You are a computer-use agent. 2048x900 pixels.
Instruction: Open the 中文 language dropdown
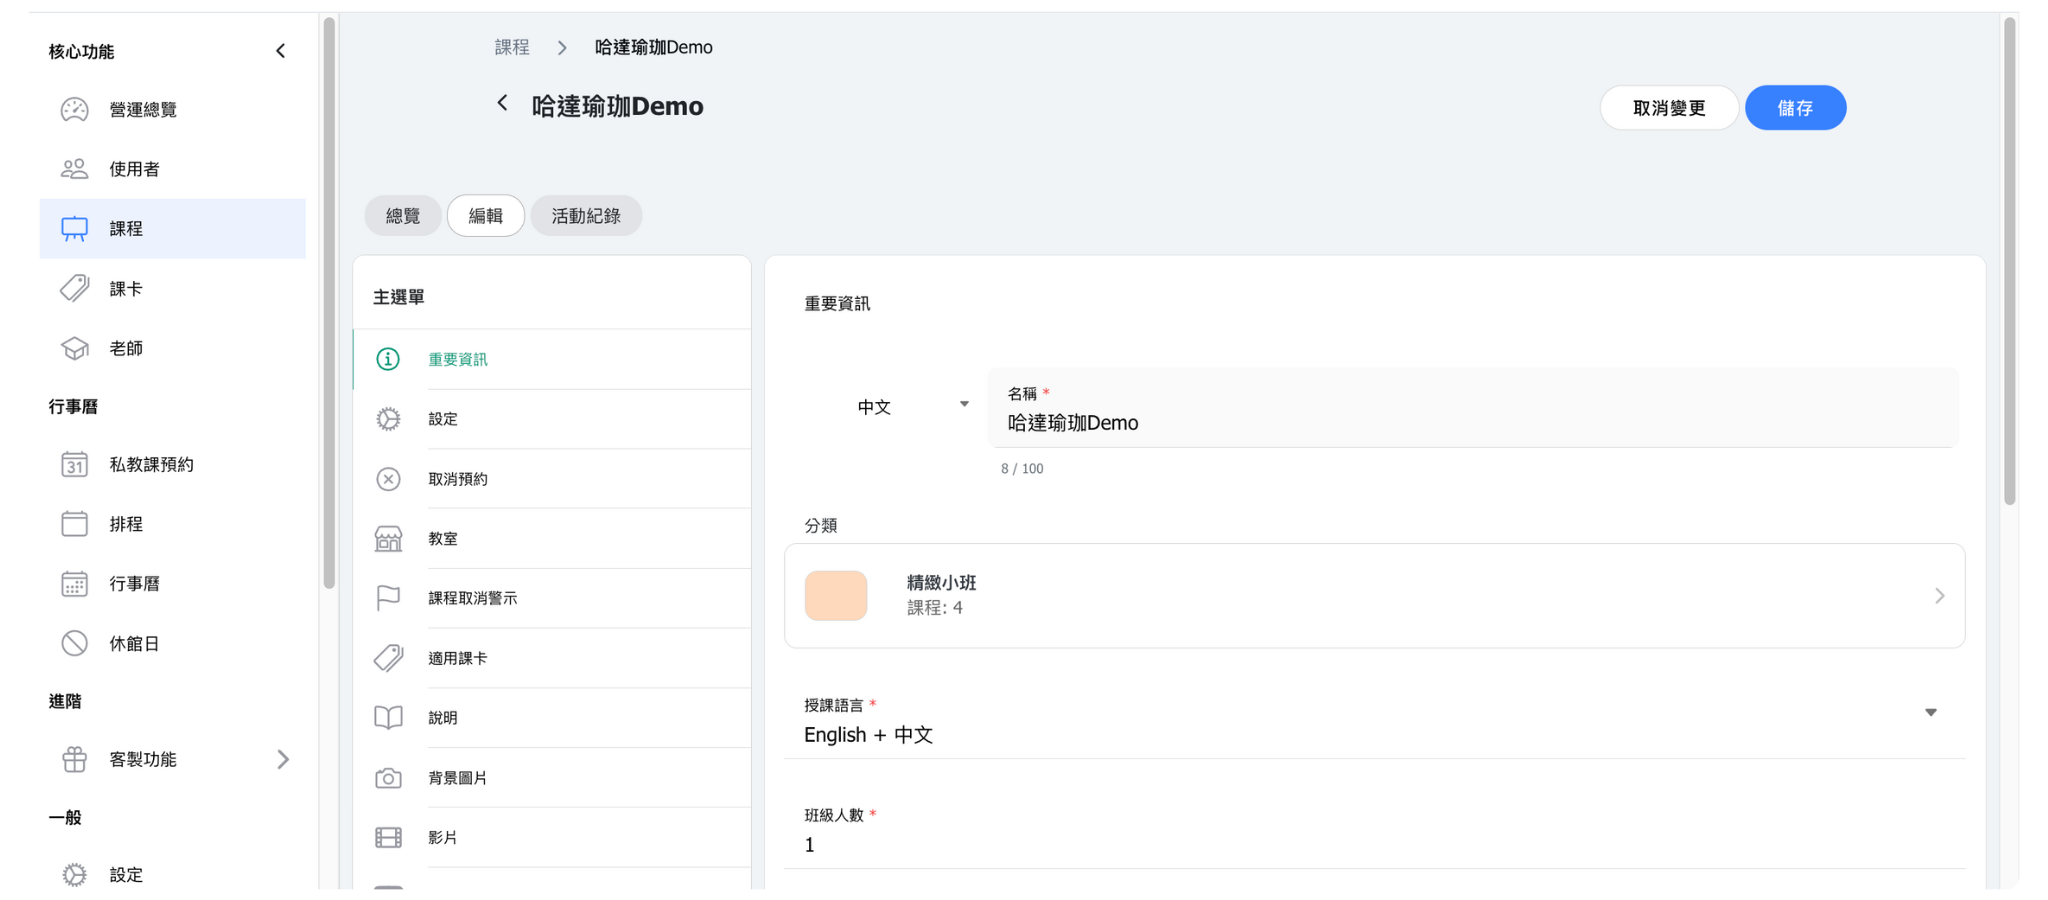[912, 407]
